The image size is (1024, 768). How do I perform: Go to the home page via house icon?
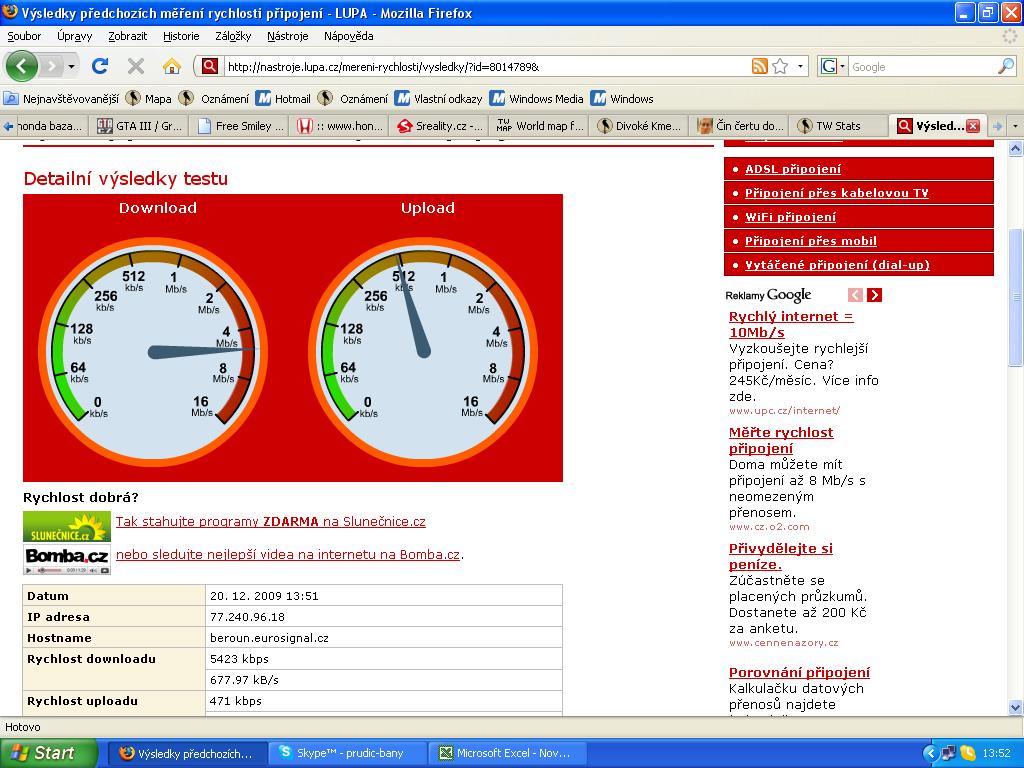pos(172,66)
